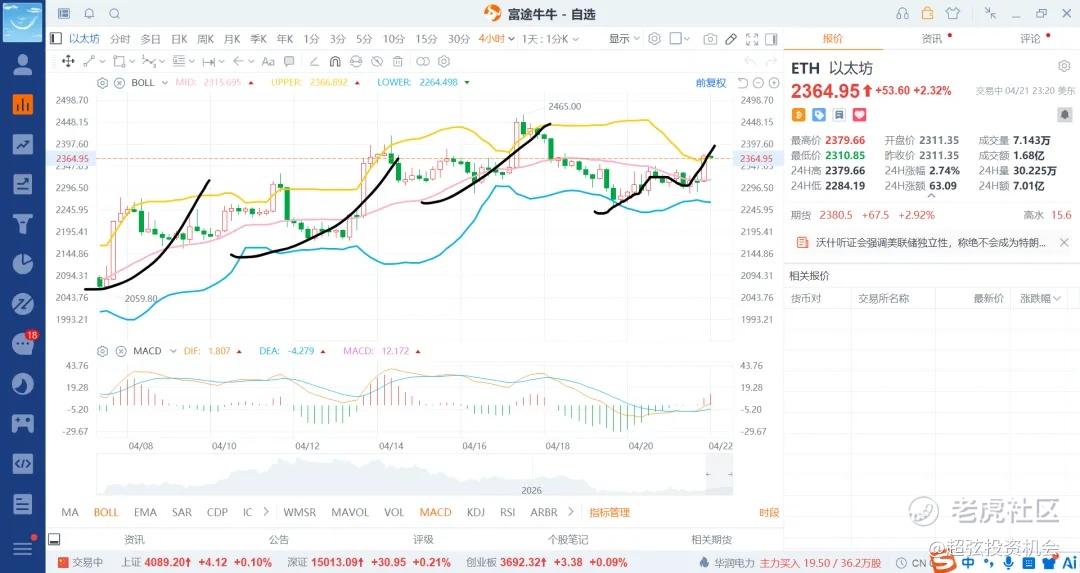Open 指标管理 indicator management
Image resolution: width=1080 pixels, height=573 pixels.
609,512
